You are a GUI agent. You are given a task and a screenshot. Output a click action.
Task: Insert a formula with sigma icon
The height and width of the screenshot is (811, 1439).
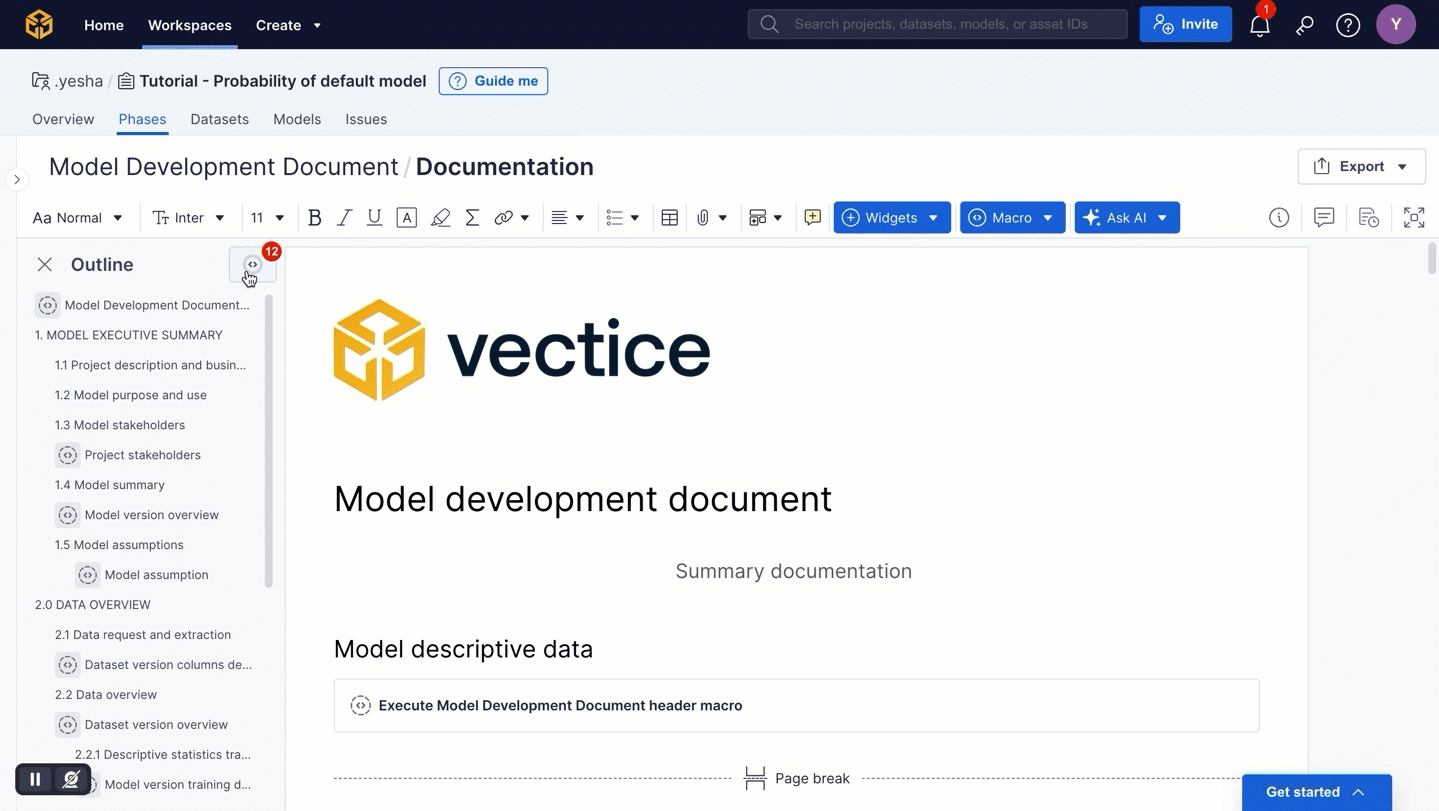pos(472,218)
